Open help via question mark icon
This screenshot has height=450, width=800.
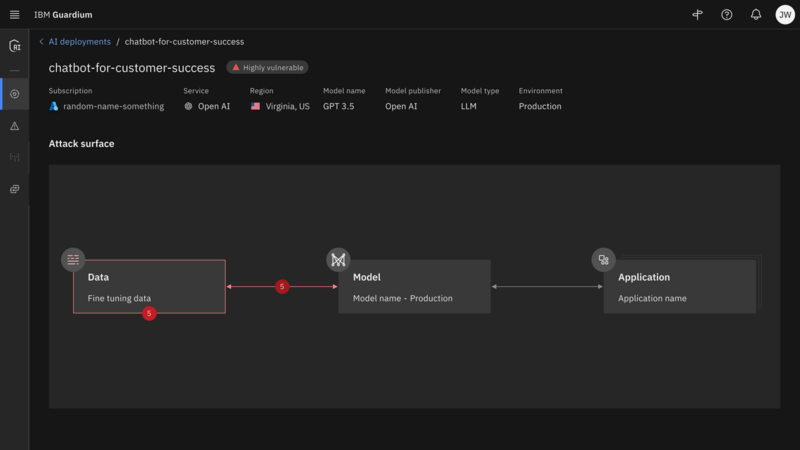(x=727, y=15)
